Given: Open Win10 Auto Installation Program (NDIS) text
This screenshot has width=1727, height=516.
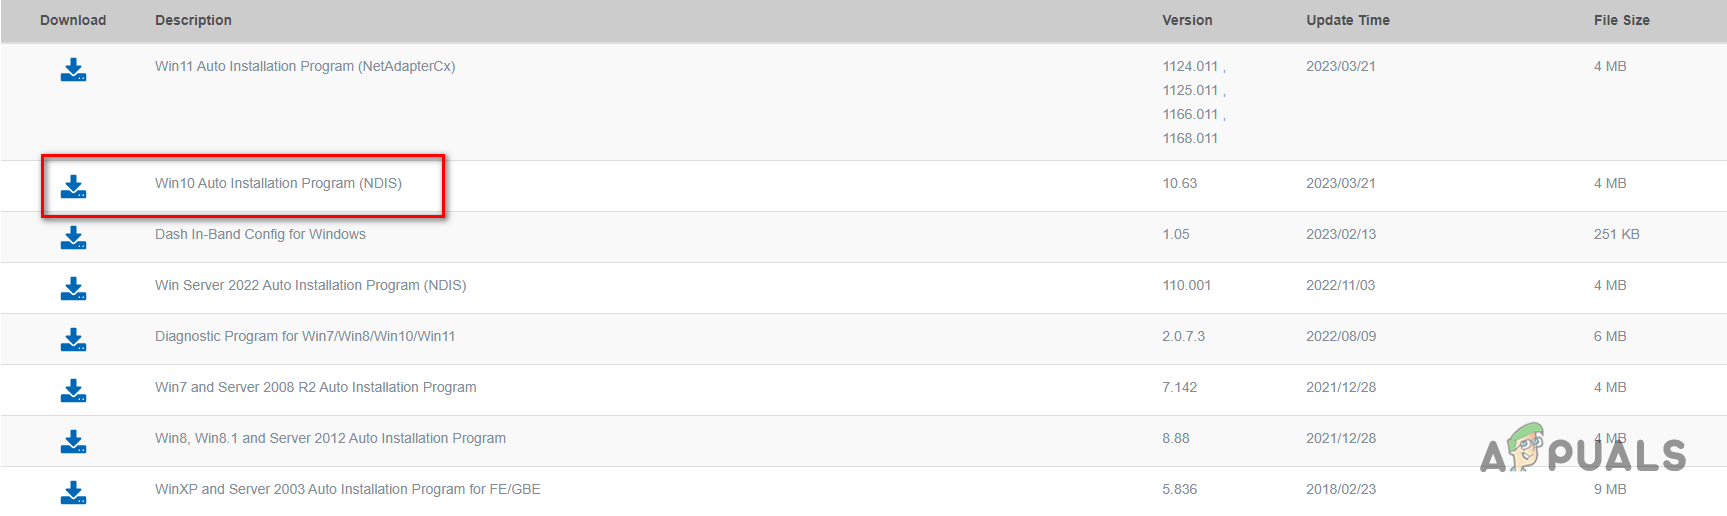Looking at the screenshot, I should click(x=278, y=184).
